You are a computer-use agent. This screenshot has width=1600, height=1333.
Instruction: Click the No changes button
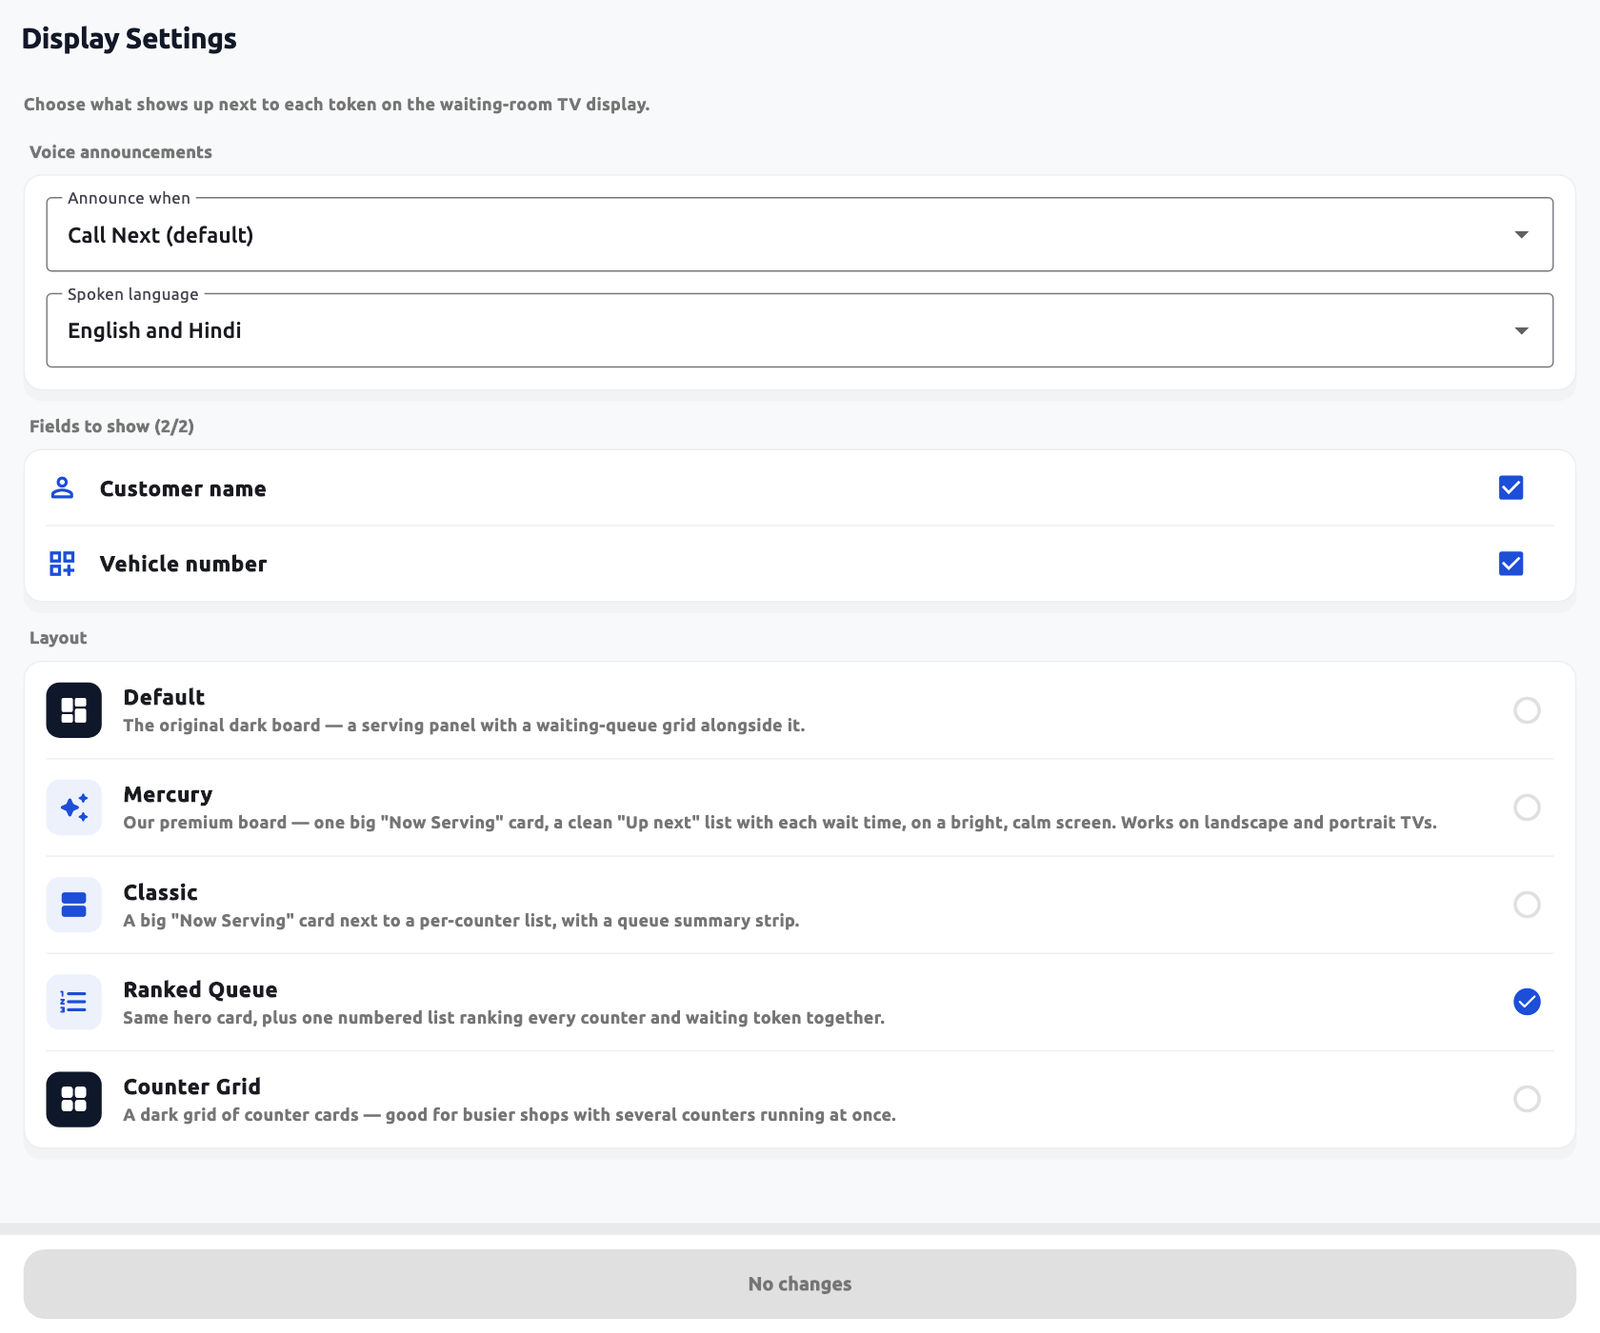click(x=800, y=1284)
